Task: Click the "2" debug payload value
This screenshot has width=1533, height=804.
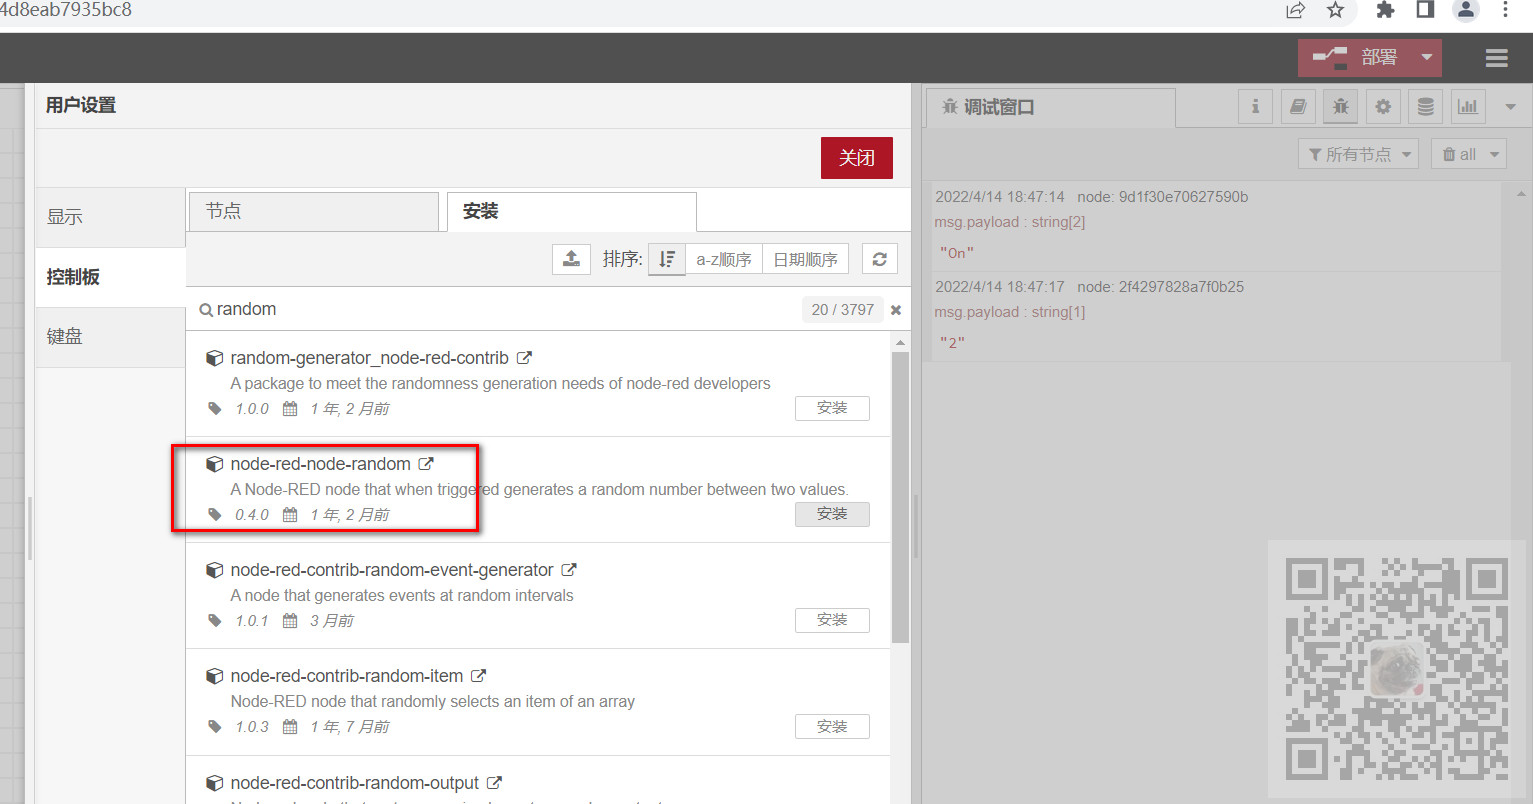Action: [x=952, y=343]
